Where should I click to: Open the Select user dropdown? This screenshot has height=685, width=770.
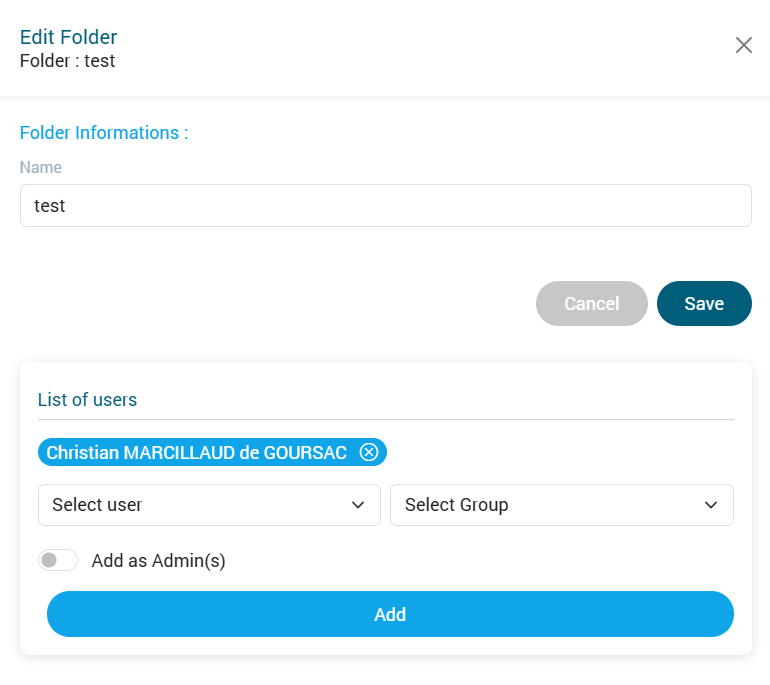[200, 505]
